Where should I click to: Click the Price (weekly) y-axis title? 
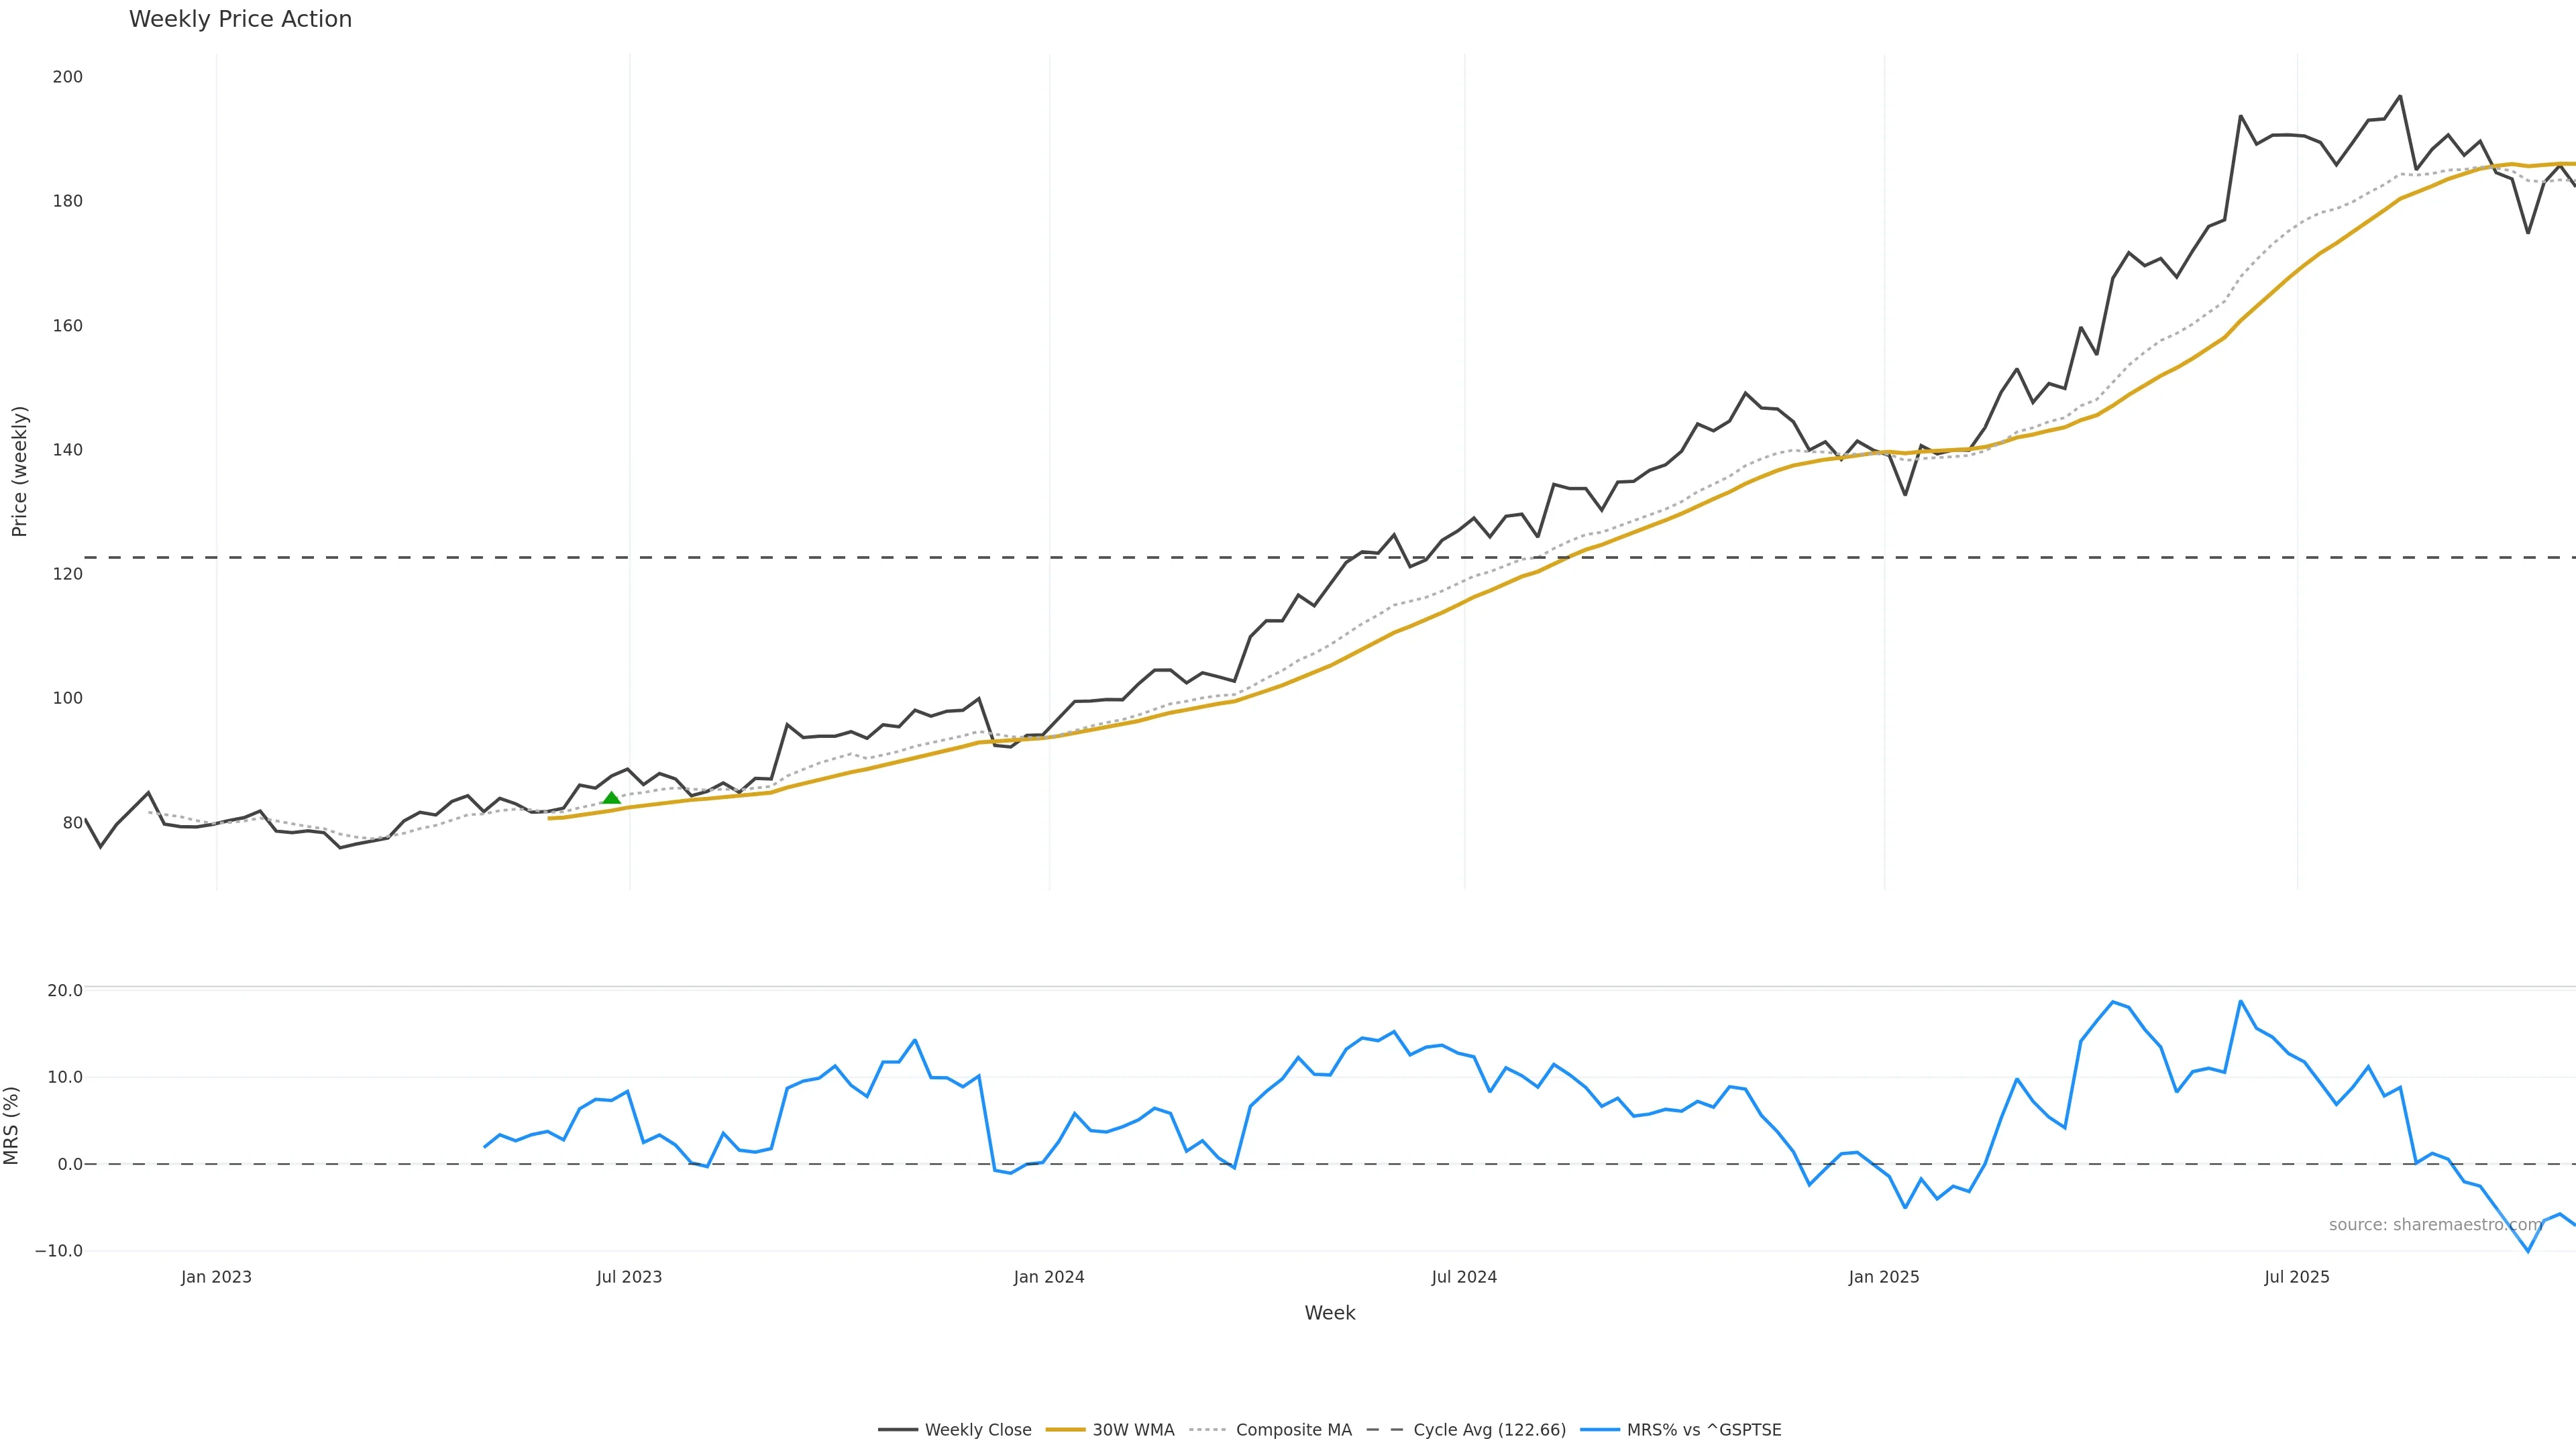(x=20, y=471)
